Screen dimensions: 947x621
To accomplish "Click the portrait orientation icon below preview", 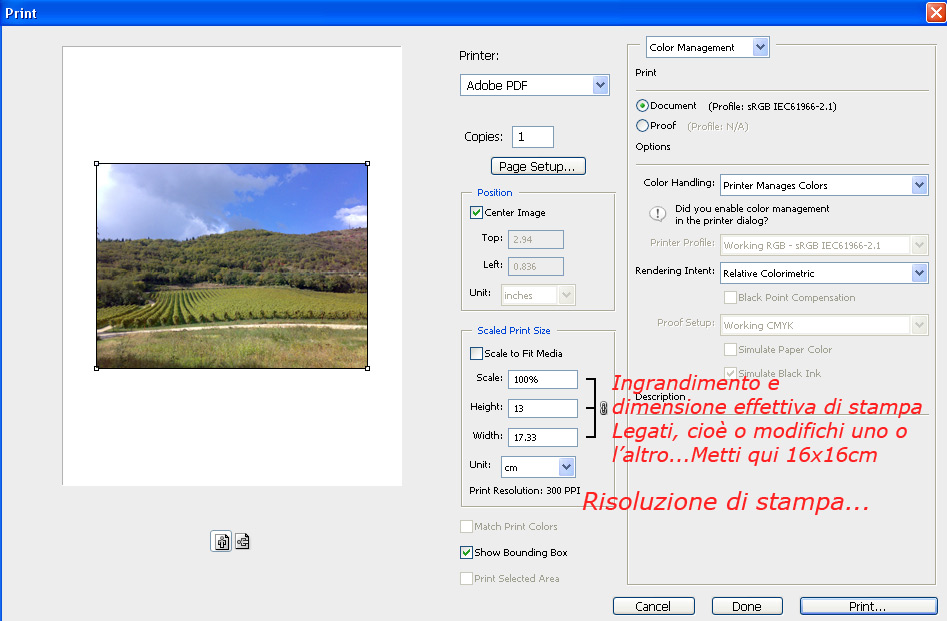I will [221, 541].
